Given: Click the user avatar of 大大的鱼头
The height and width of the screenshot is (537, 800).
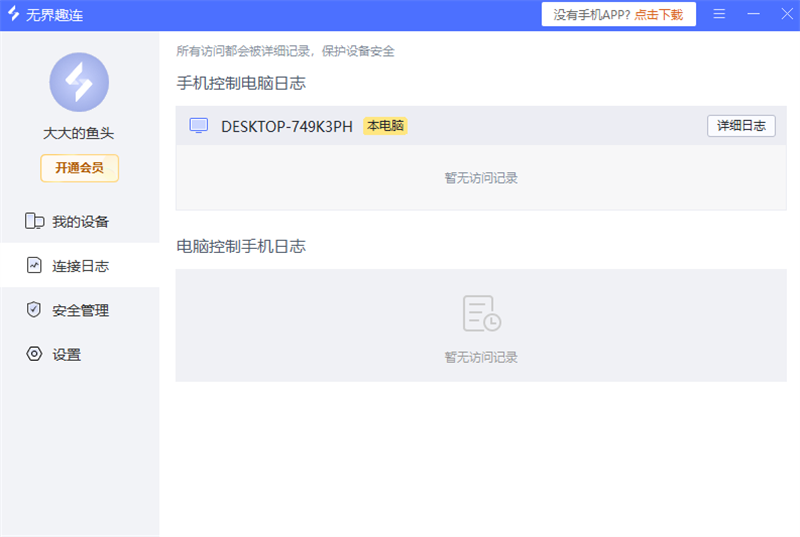Looking at the screenshot, I should coord(79,82).
